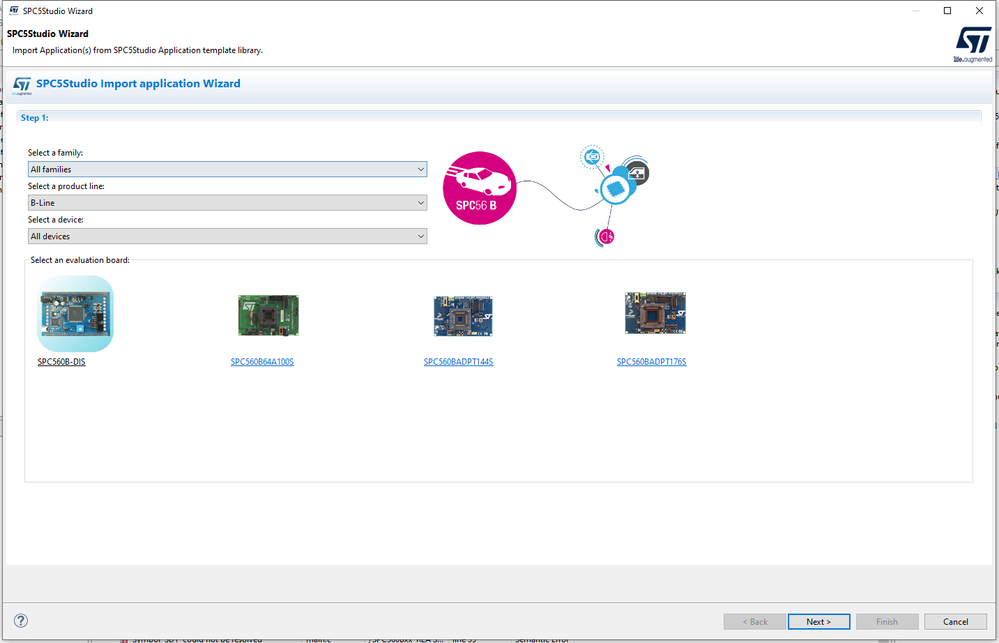Open the SPC560BADPT176S link
Viewport: 999px width, 643px height.
pyautogui.click(x=651, y=362)
